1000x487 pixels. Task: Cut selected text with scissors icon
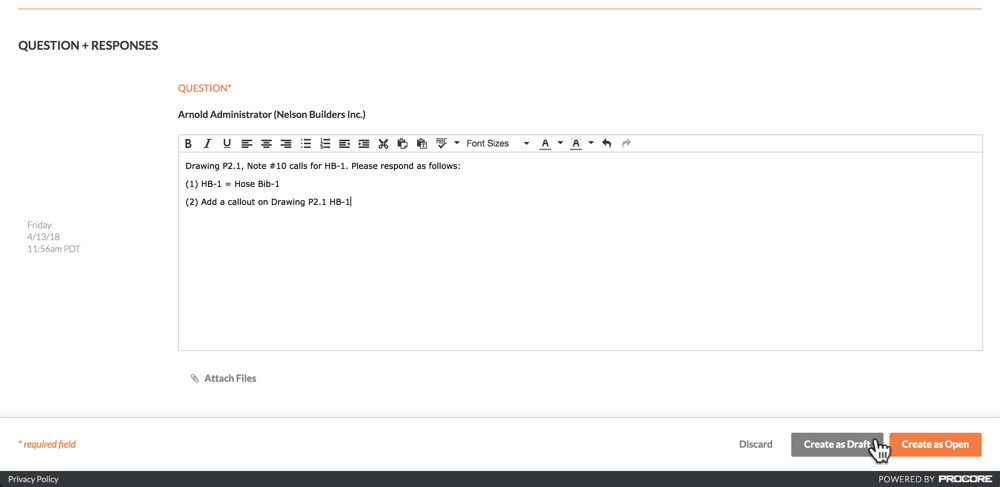click(x=383, y=144)
